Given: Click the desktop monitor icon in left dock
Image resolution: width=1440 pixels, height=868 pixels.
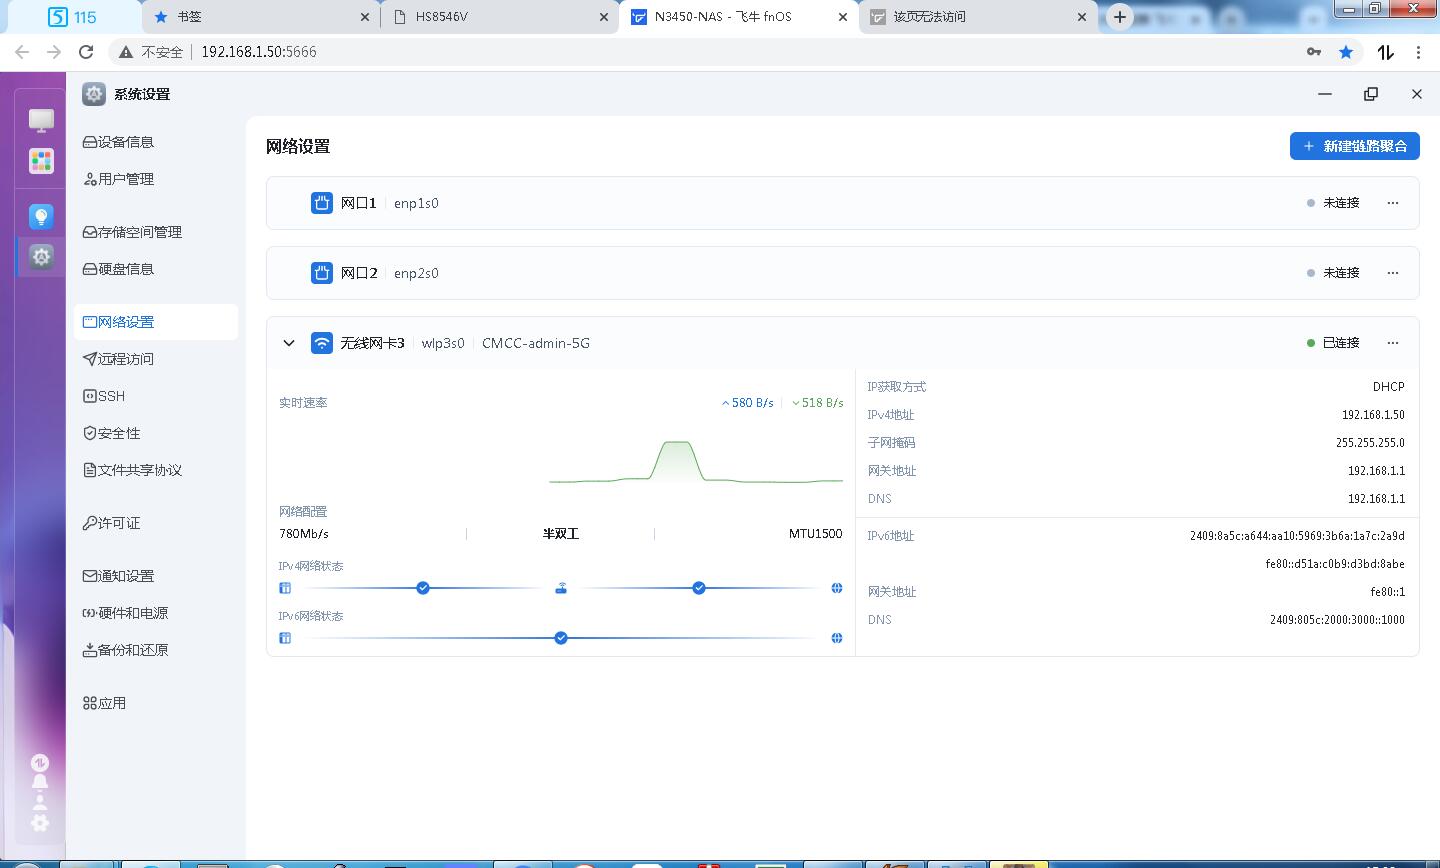Looking at the screenshot, I should click(41, 121).
